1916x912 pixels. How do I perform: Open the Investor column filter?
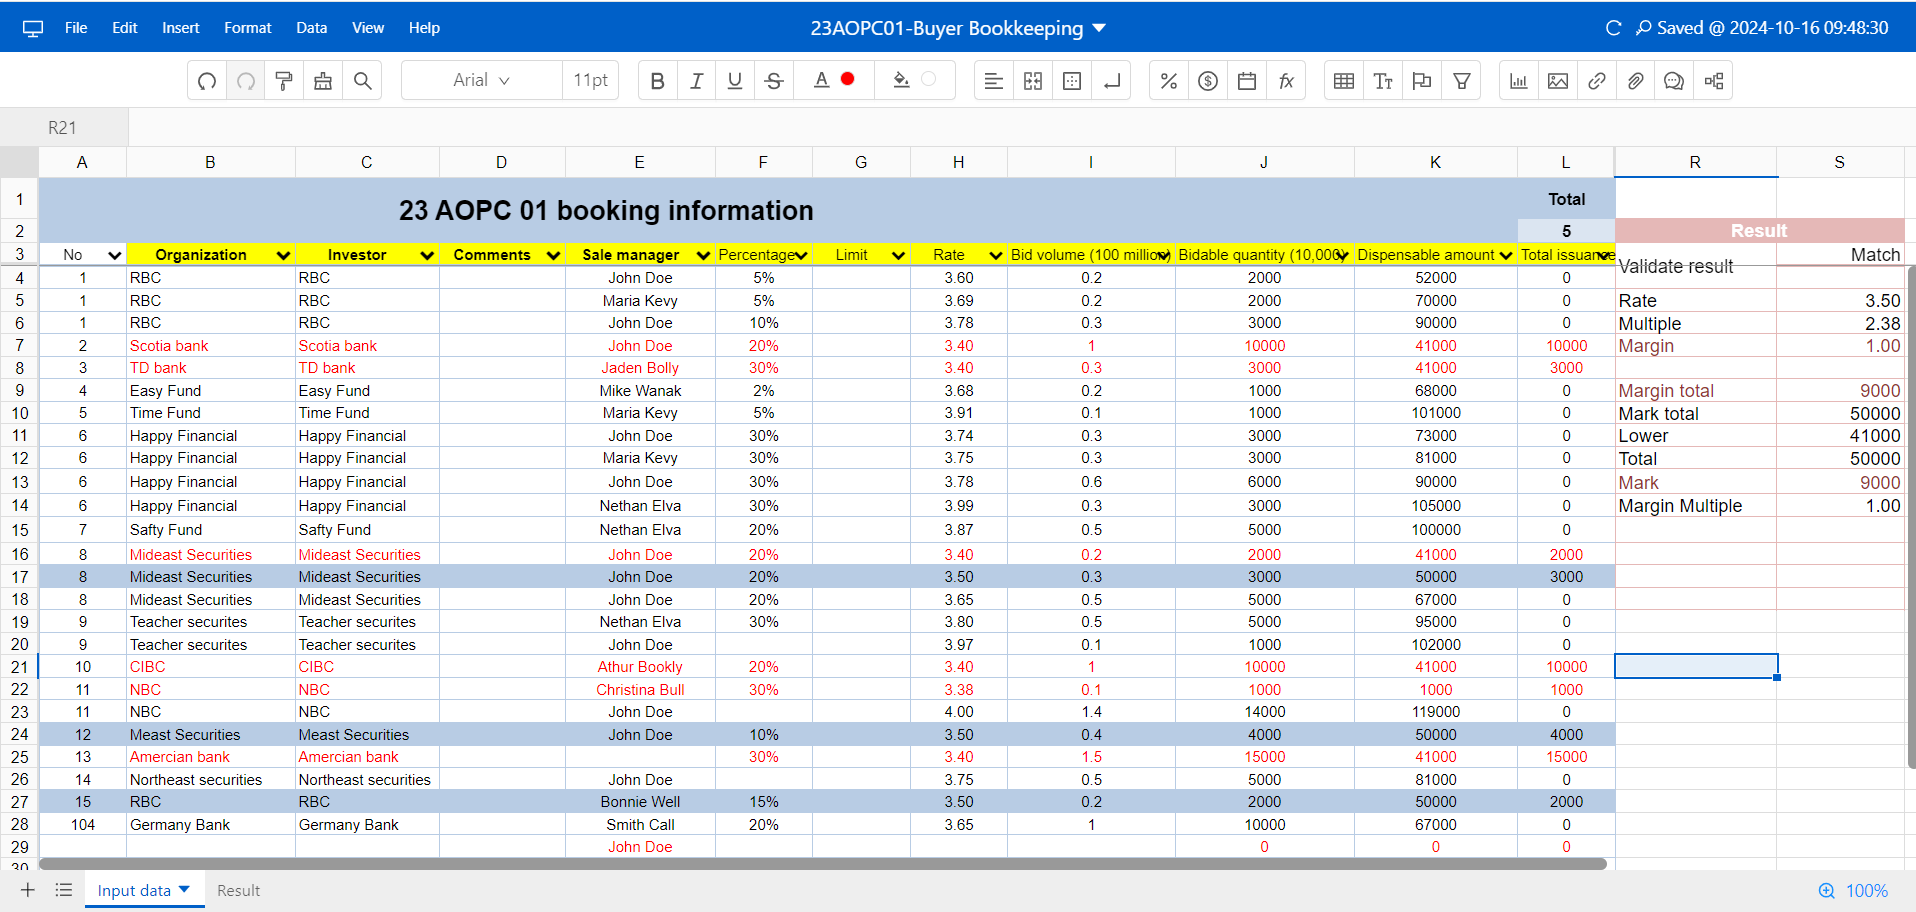[x=427, y=255]
